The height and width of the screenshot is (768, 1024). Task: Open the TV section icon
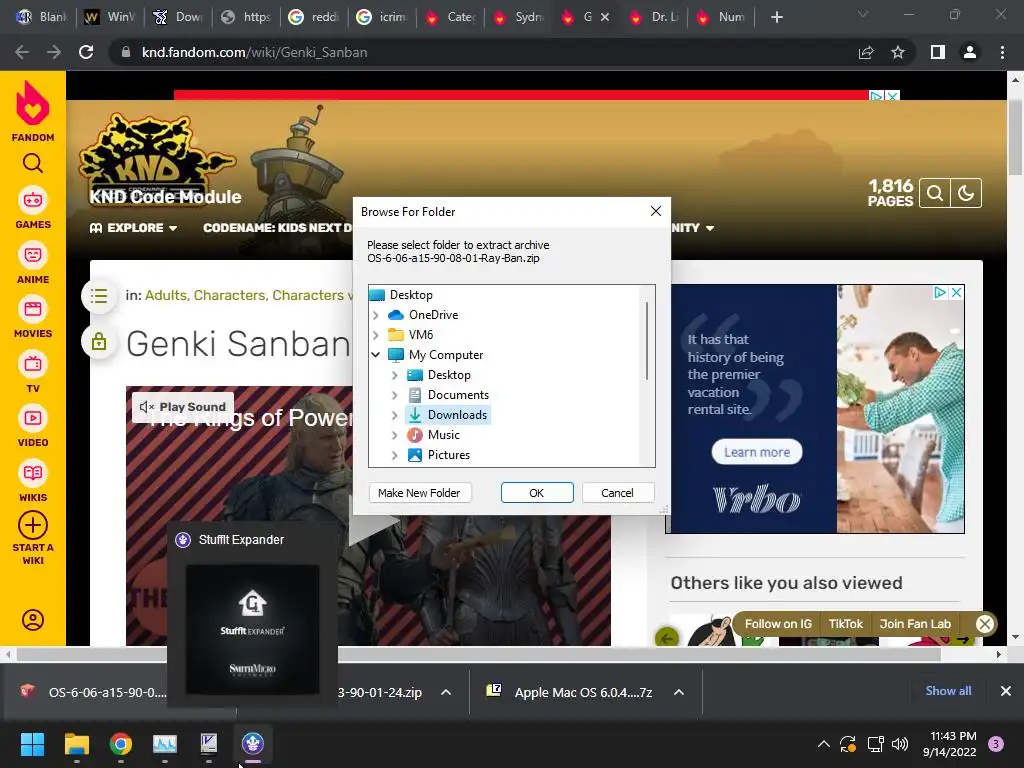point(33,364)
